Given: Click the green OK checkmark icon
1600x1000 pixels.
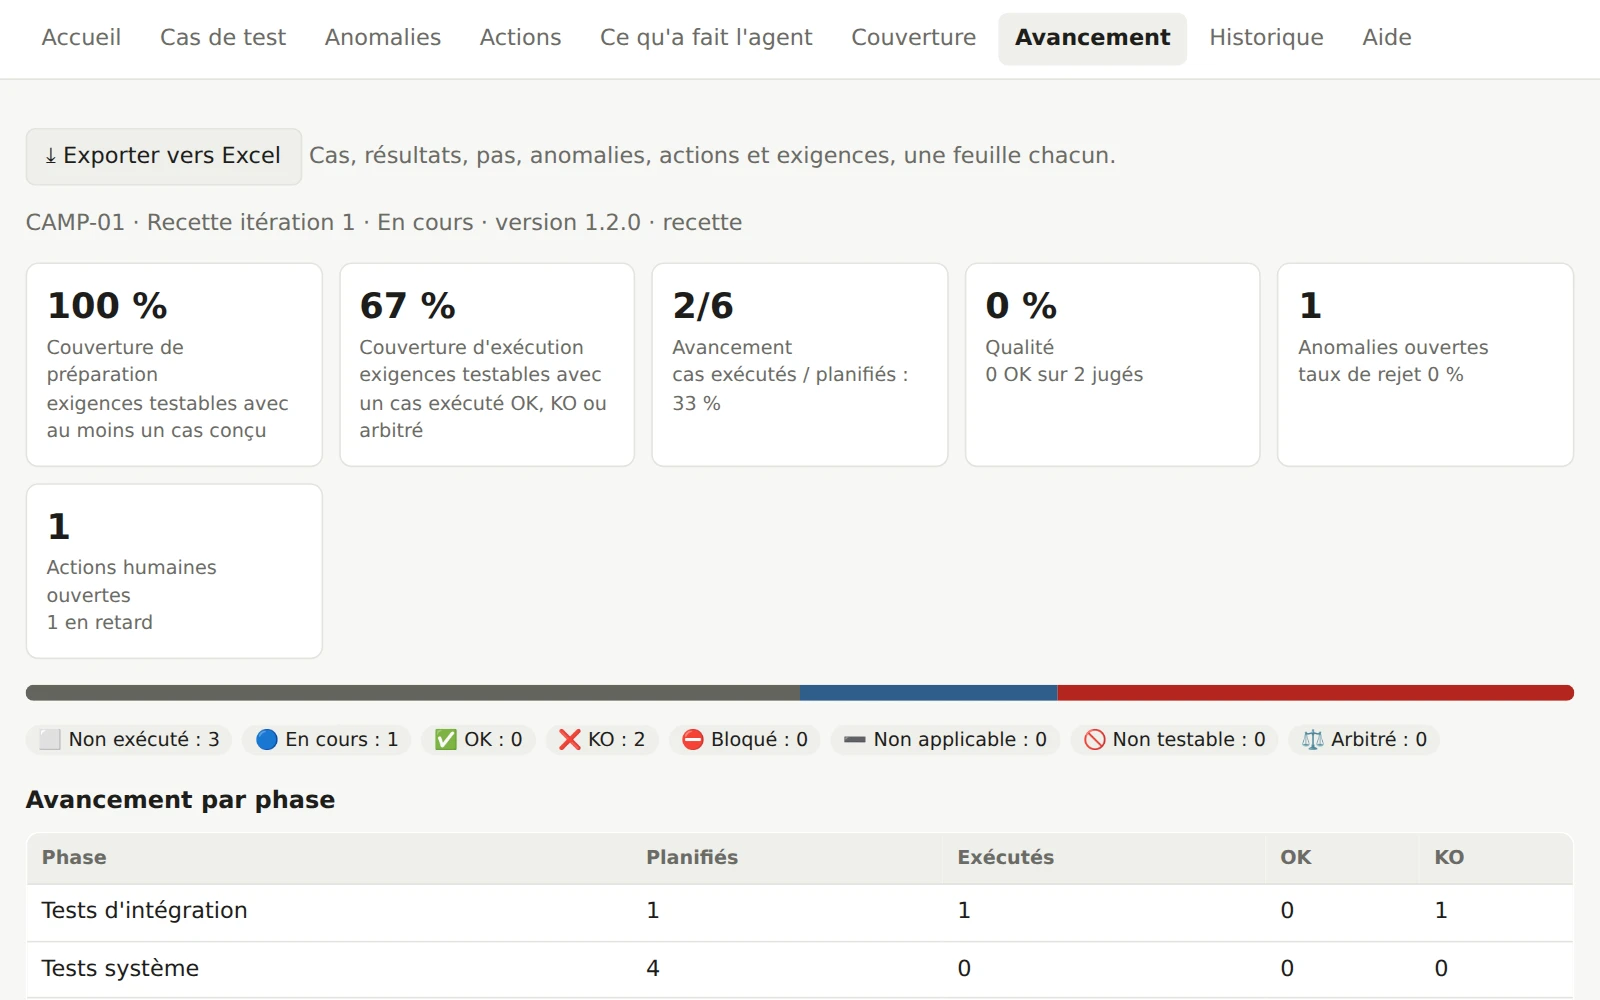Looking at the screenshot, I should pos(446,740).
